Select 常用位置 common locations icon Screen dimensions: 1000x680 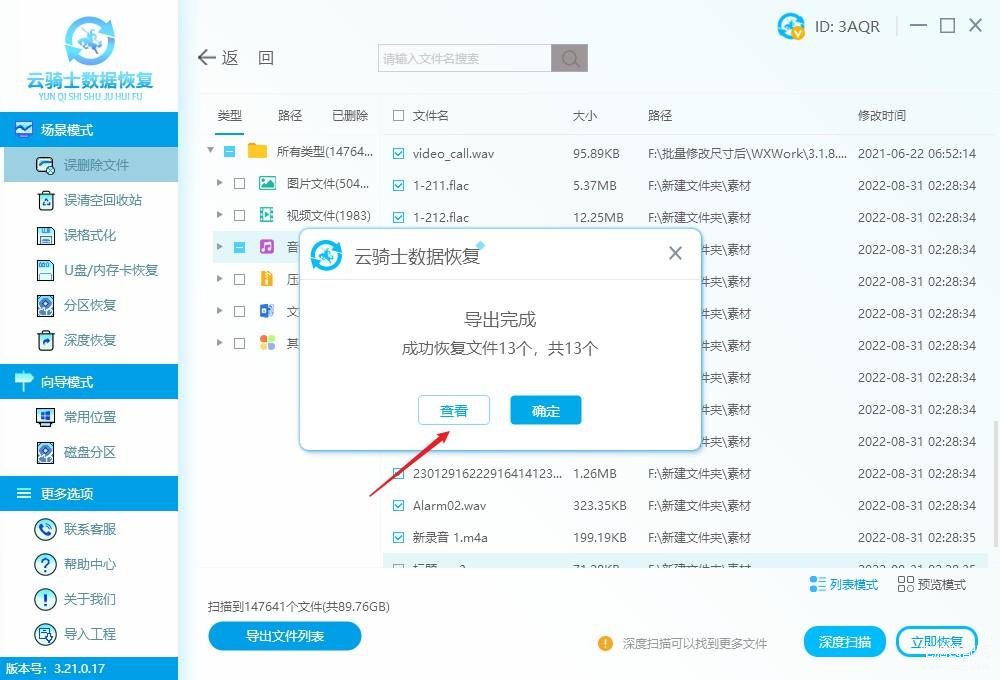tap(46, 417)
